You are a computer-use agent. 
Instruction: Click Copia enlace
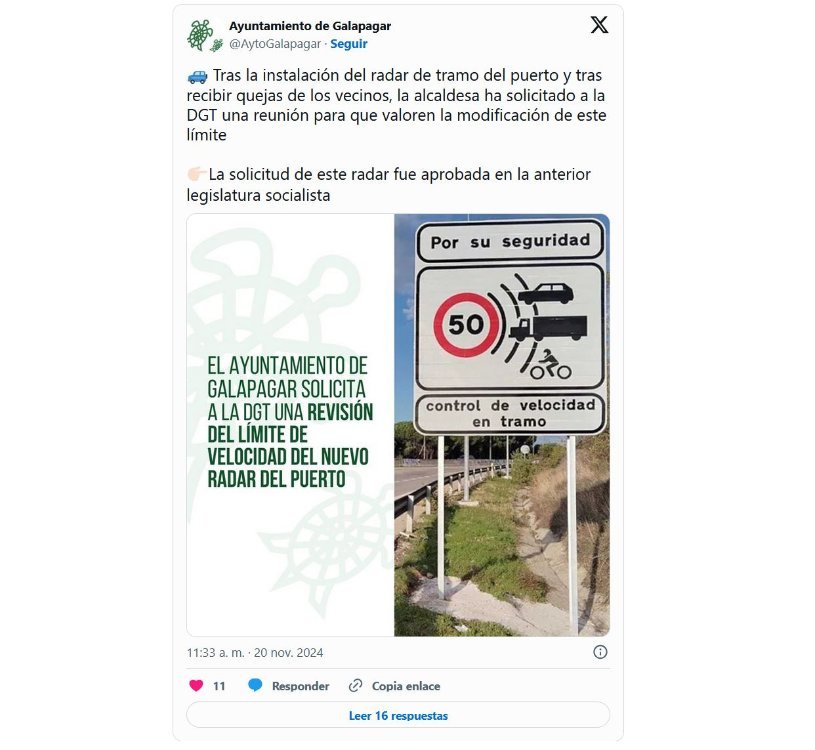click(406, 686)
